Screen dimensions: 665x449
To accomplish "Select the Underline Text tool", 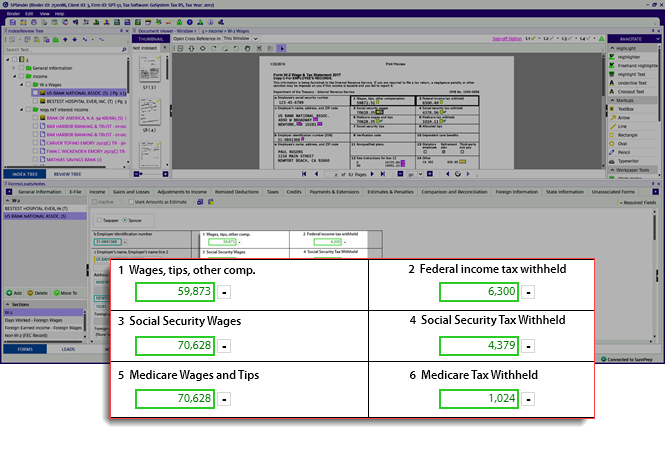I will click(634, 81).
